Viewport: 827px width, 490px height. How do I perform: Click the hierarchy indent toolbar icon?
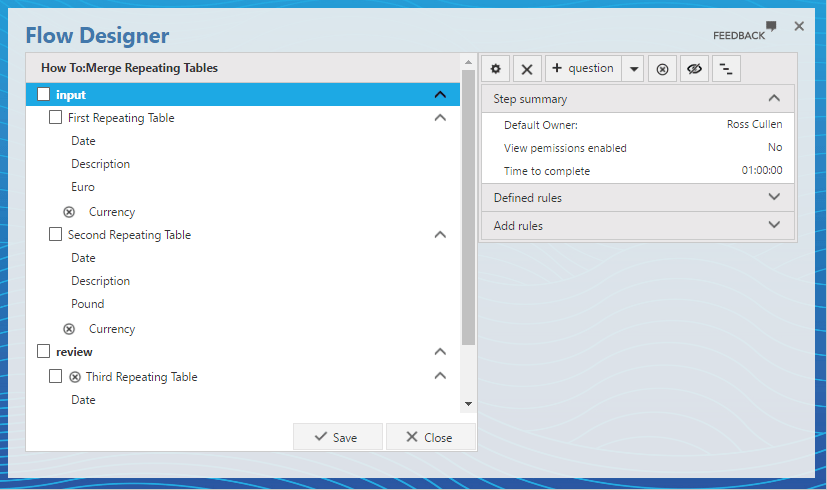click(726, 69)
